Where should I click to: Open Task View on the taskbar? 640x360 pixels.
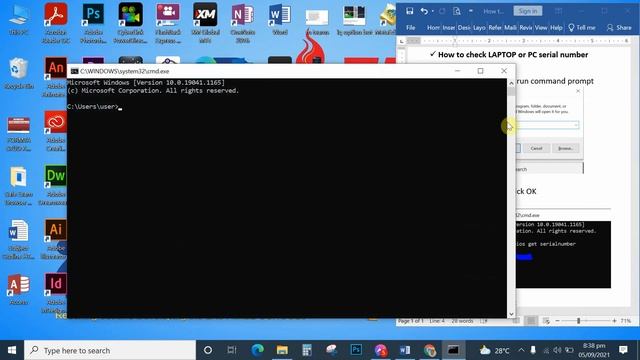[232, 350]
